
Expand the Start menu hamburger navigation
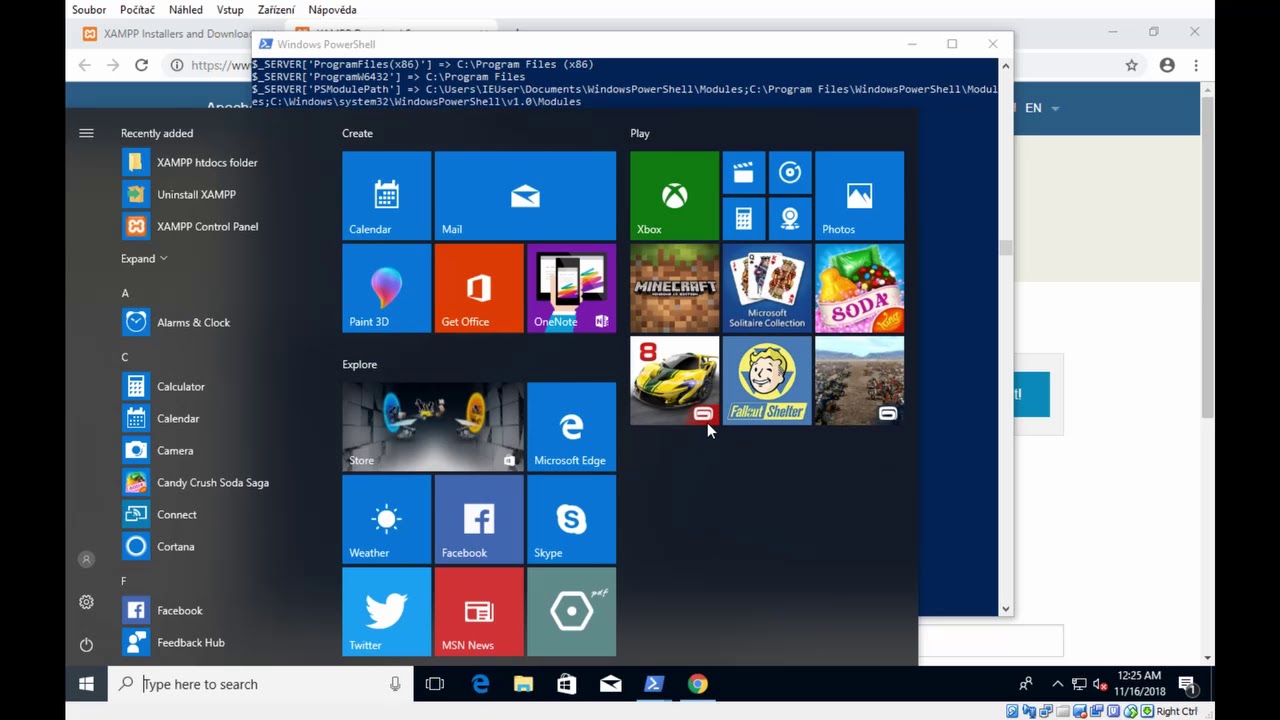coord(86,133)
